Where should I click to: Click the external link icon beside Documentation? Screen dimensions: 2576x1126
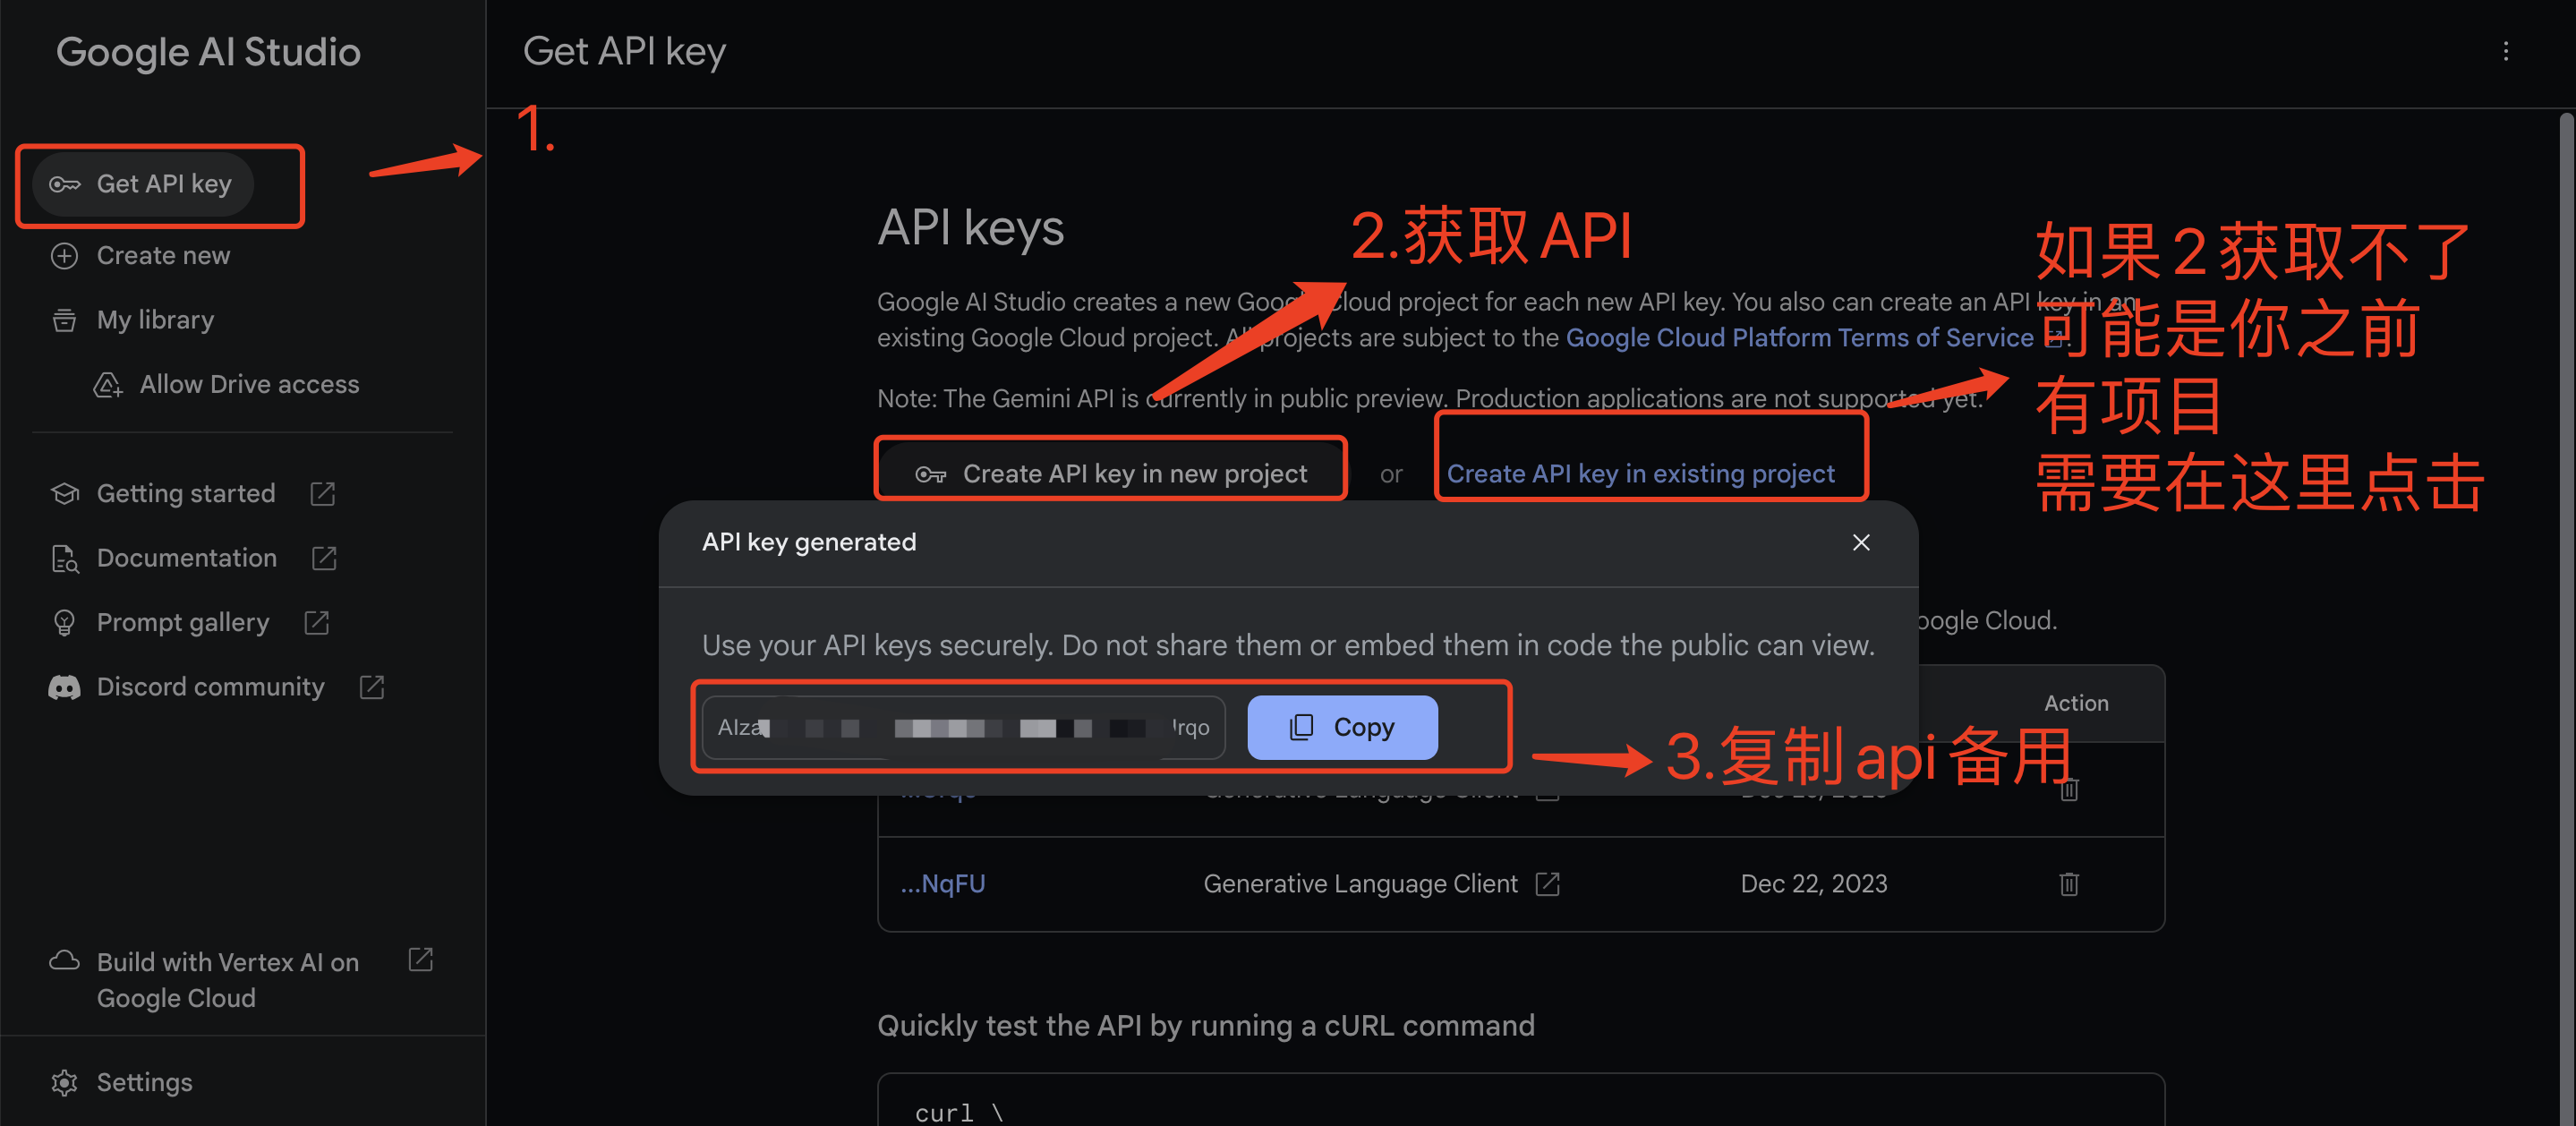pos(324,558)
